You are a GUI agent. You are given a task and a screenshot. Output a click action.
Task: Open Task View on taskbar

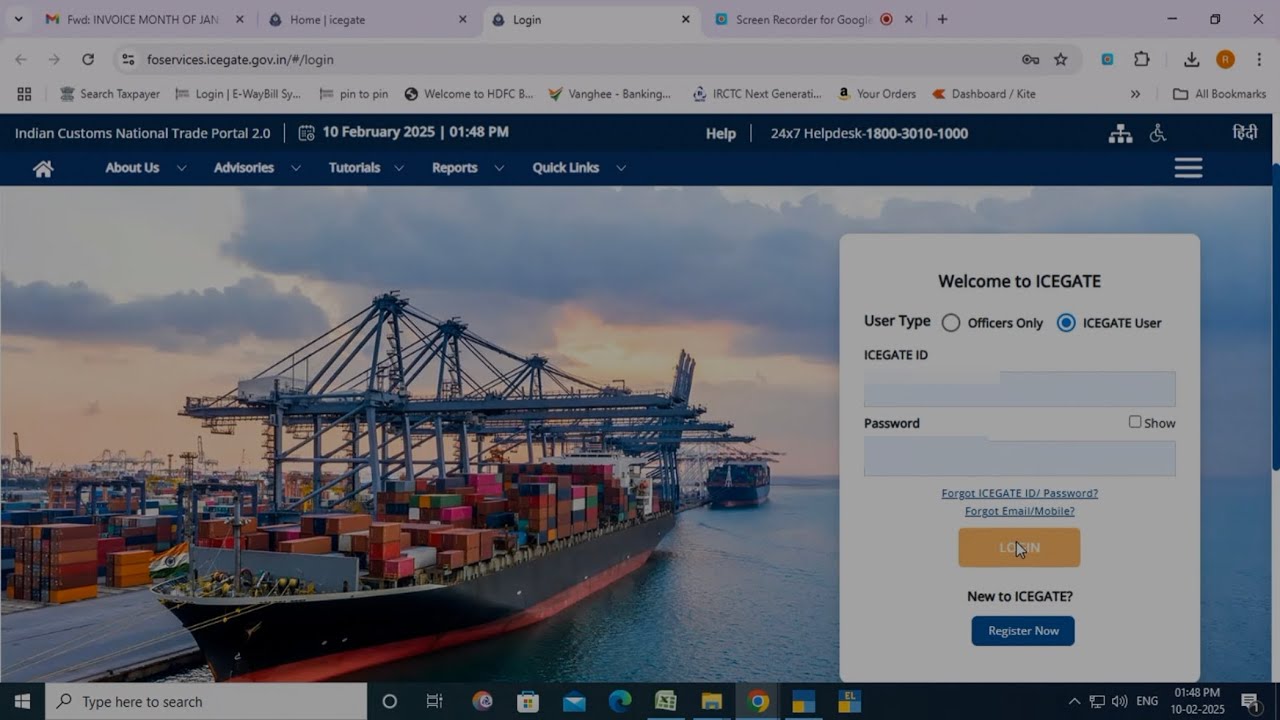pos(434,701)
